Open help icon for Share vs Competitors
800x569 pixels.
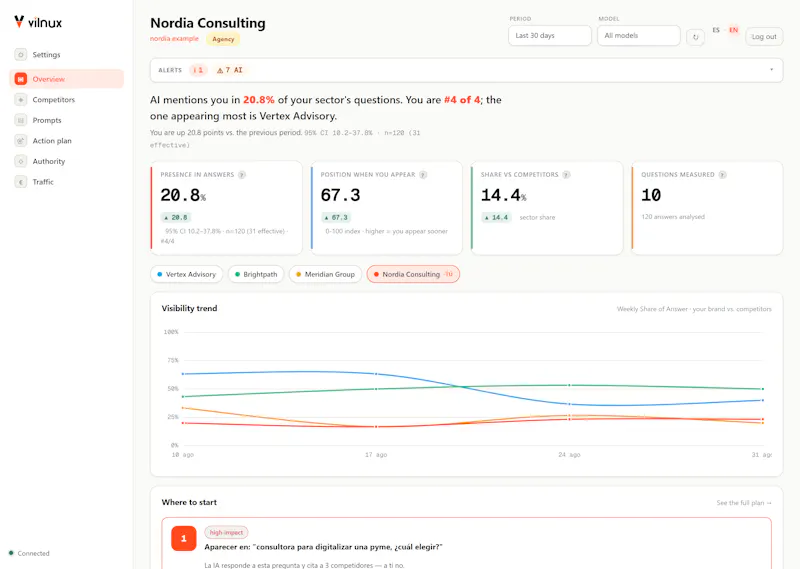click(x=566, y=175)
